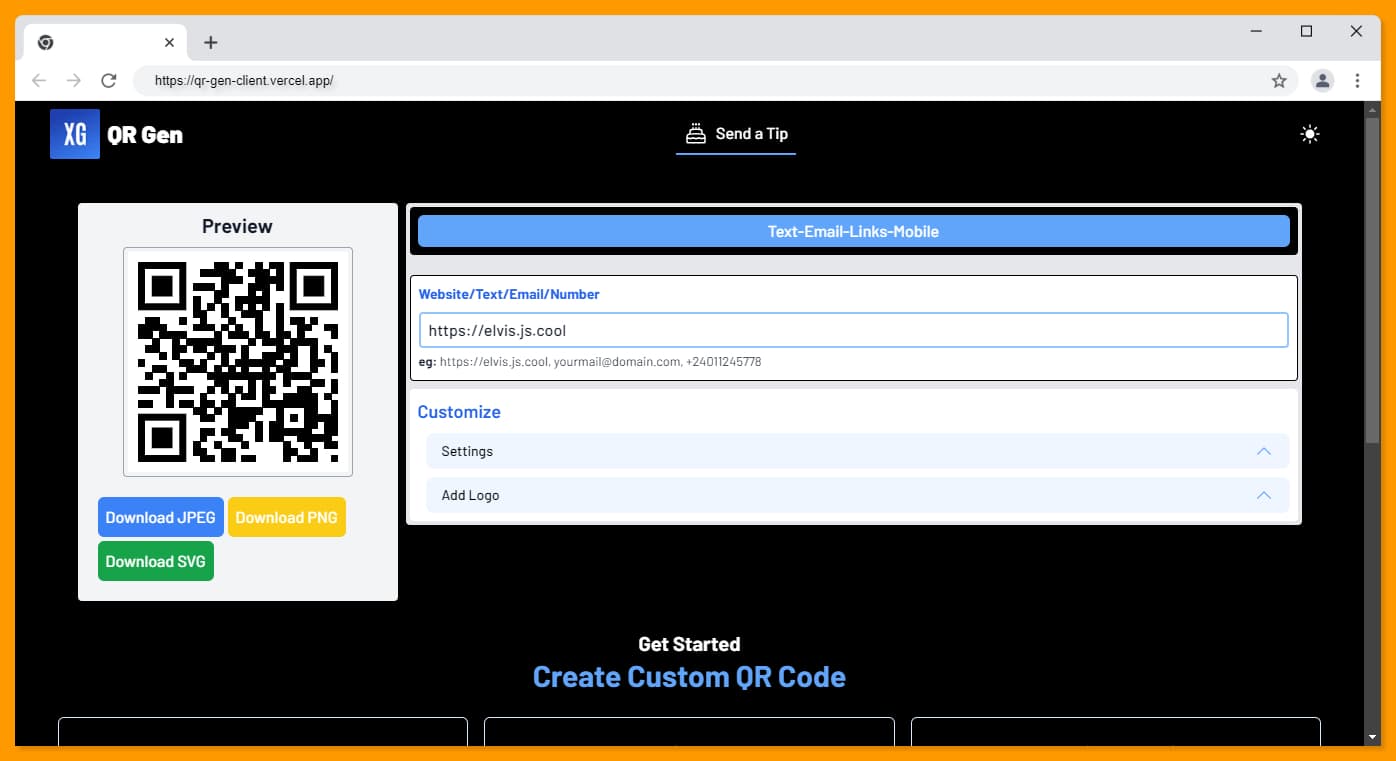Click the XG logo icon
Image resolution: width=1396 pixels, height=761 pixels.
75,134
